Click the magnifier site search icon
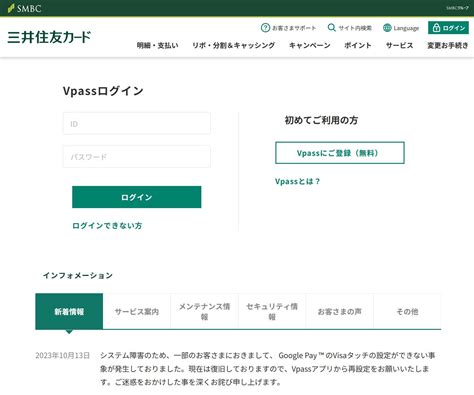This screenshot has width=474, height=395. [331, 28]
